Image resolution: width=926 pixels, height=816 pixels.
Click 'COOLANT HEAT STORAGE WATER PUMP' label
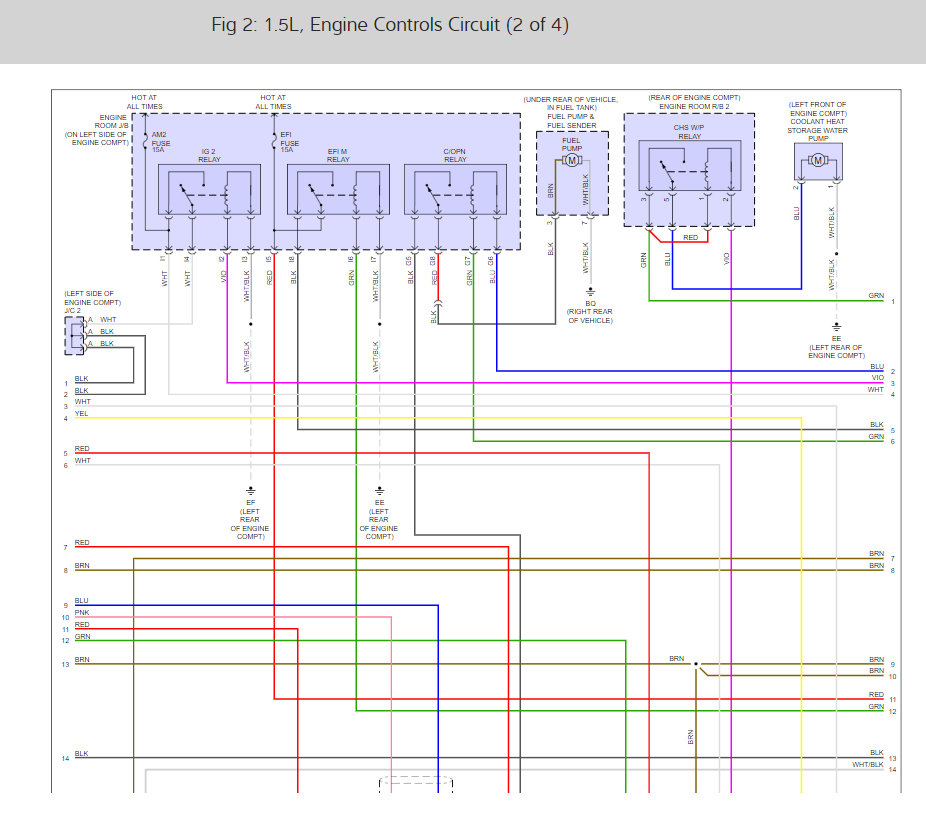(817, 130)
